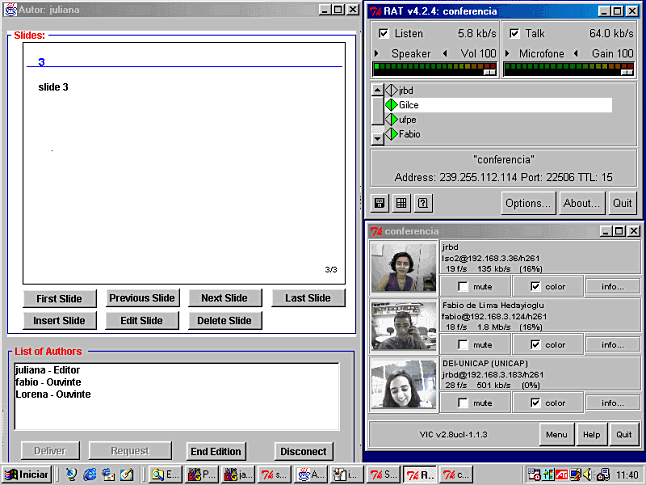Viewport: 646px width, 485px height.
Task: Click the green diamond icon next to Fabio
Action: [391, 134]
